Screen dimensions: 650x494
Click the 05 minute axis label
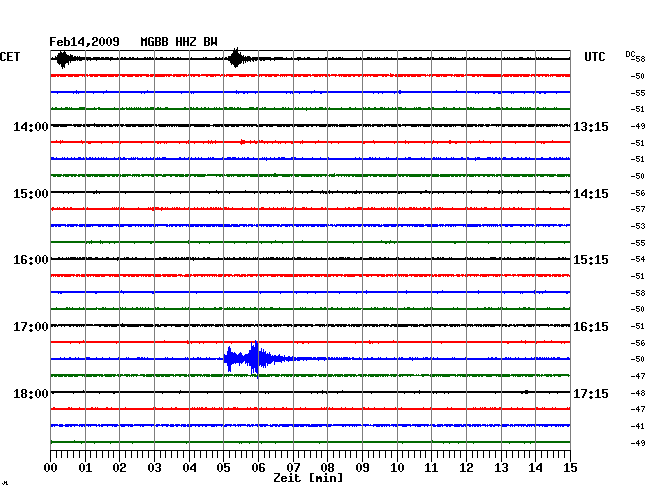[223, 467]
